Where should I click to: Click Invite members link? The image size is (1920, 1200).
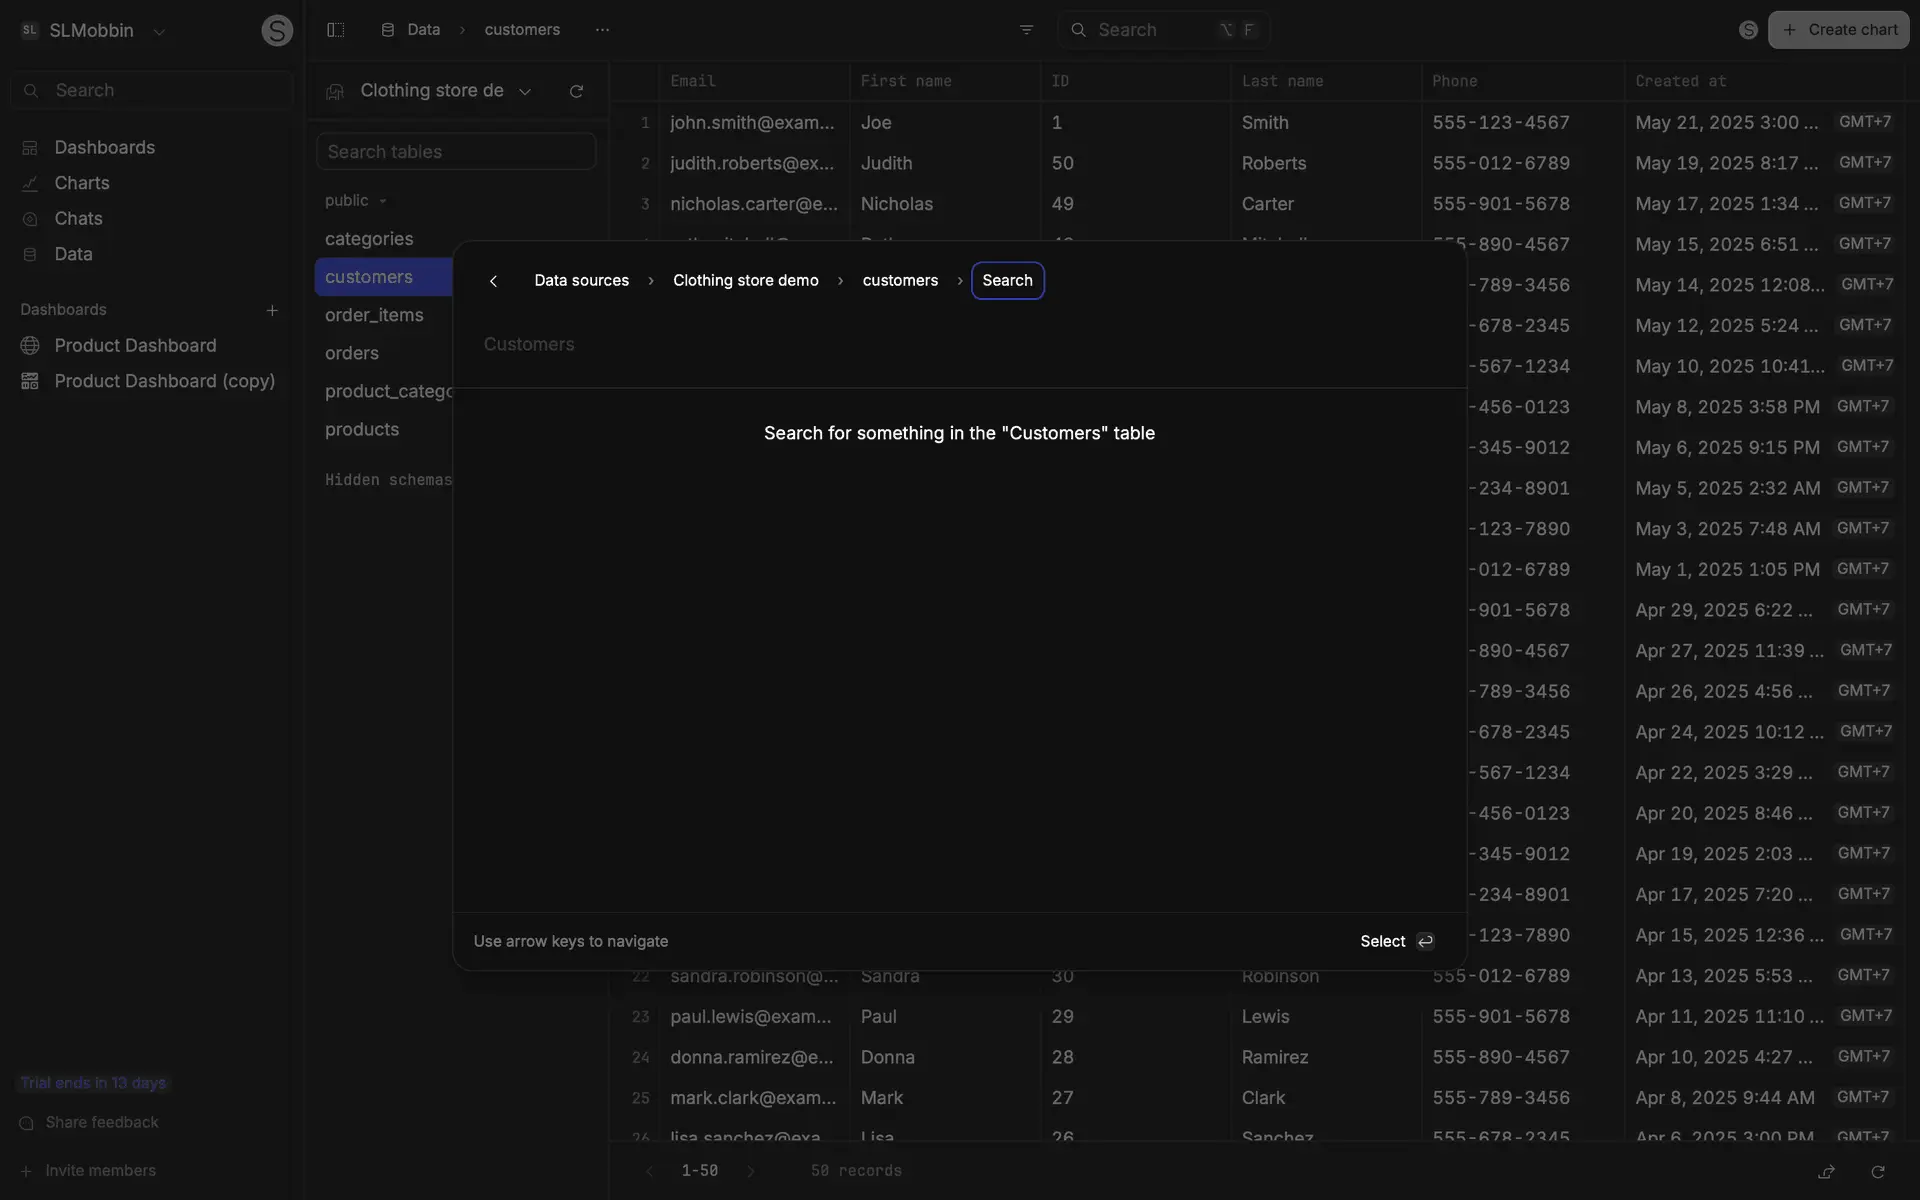pos(100,1171)
